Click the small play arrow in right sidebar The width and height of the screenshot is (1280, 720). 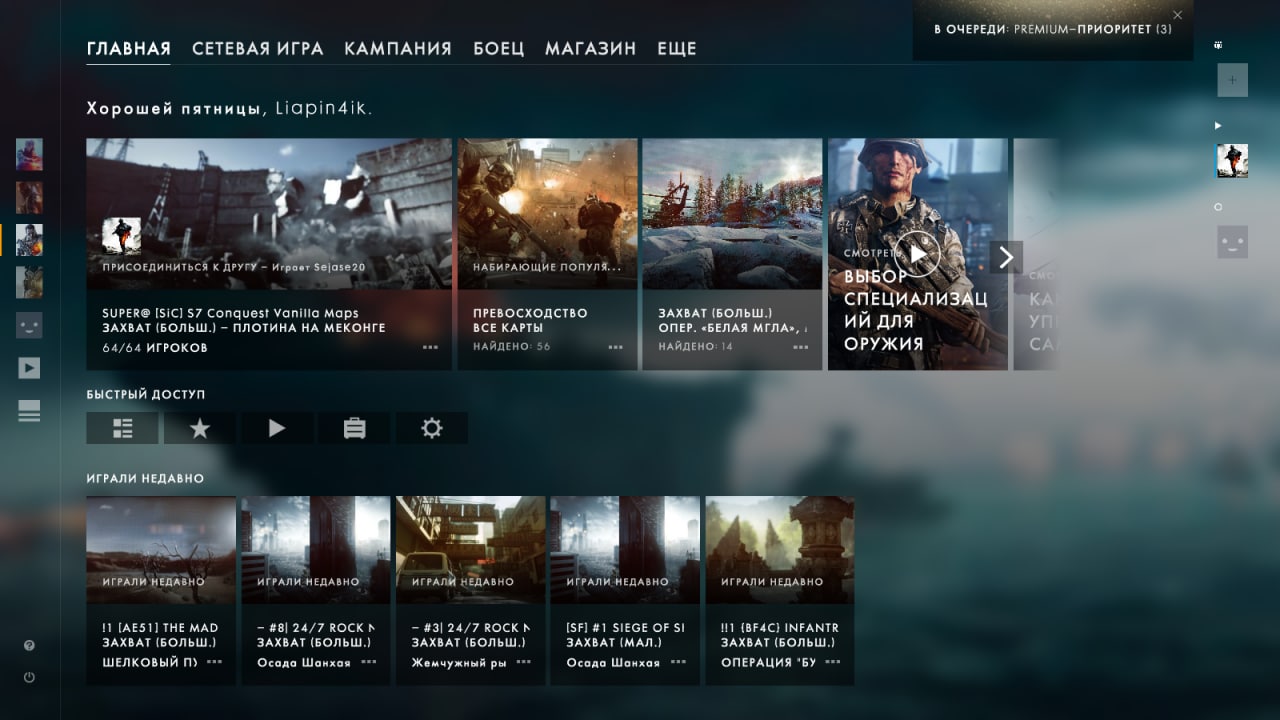click(x=1218, y=125)
